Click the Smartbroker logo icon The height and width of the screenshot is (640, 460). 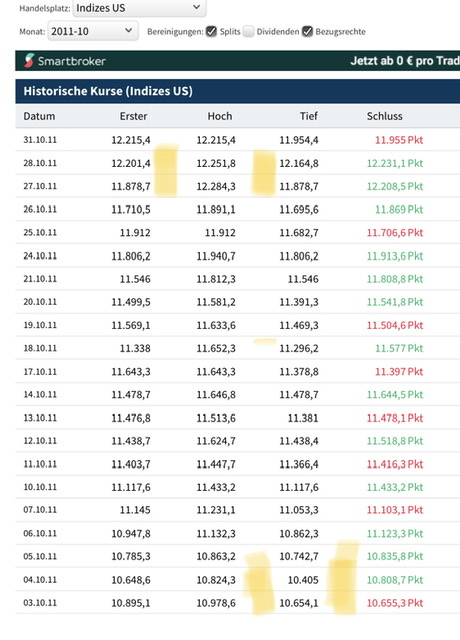pos(29,60)
